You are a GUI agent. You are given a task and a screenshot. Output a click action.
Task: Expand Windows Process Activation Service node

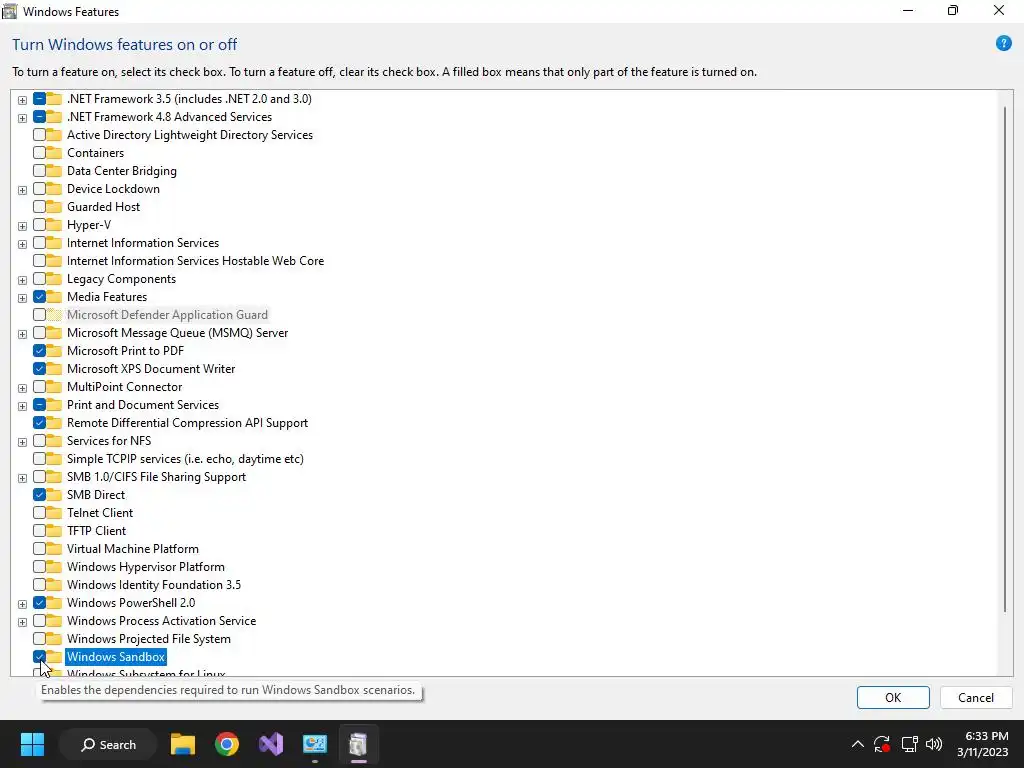pos(22,622)
